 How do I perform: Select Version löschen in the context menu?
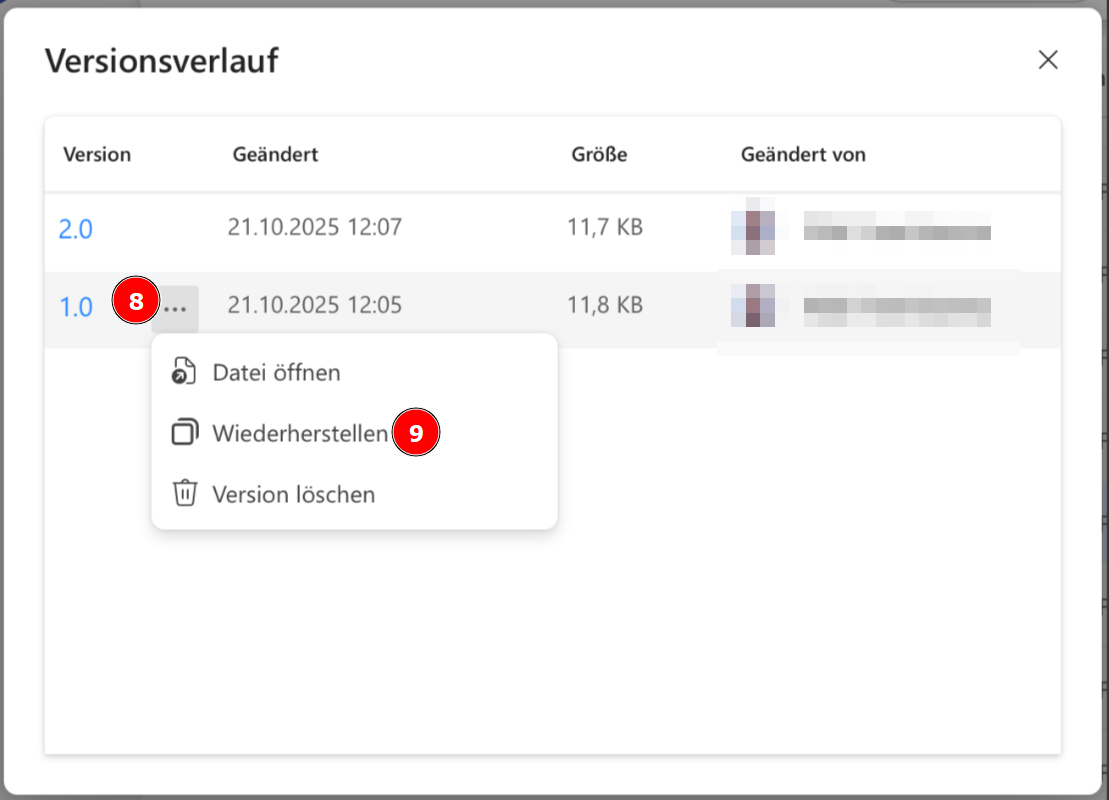[293, 494]
